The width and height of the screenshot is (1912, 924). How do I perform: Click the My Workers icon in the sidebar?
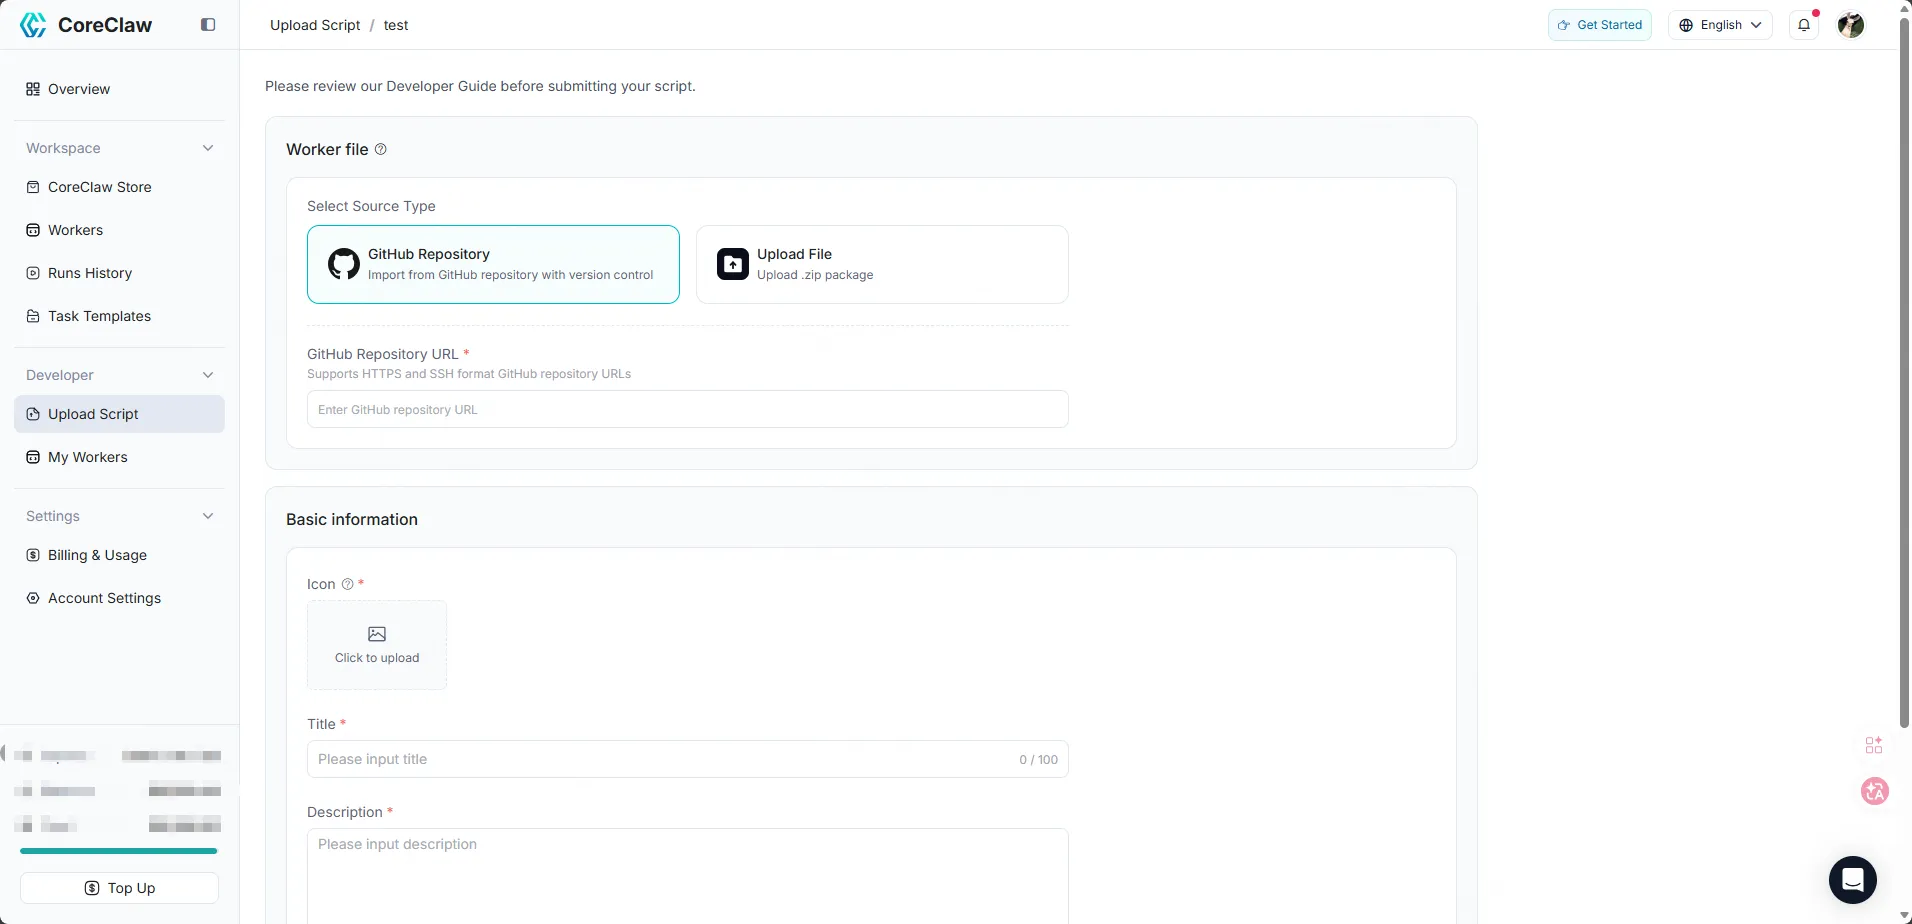pyautogui.click(x=33, y=457)
